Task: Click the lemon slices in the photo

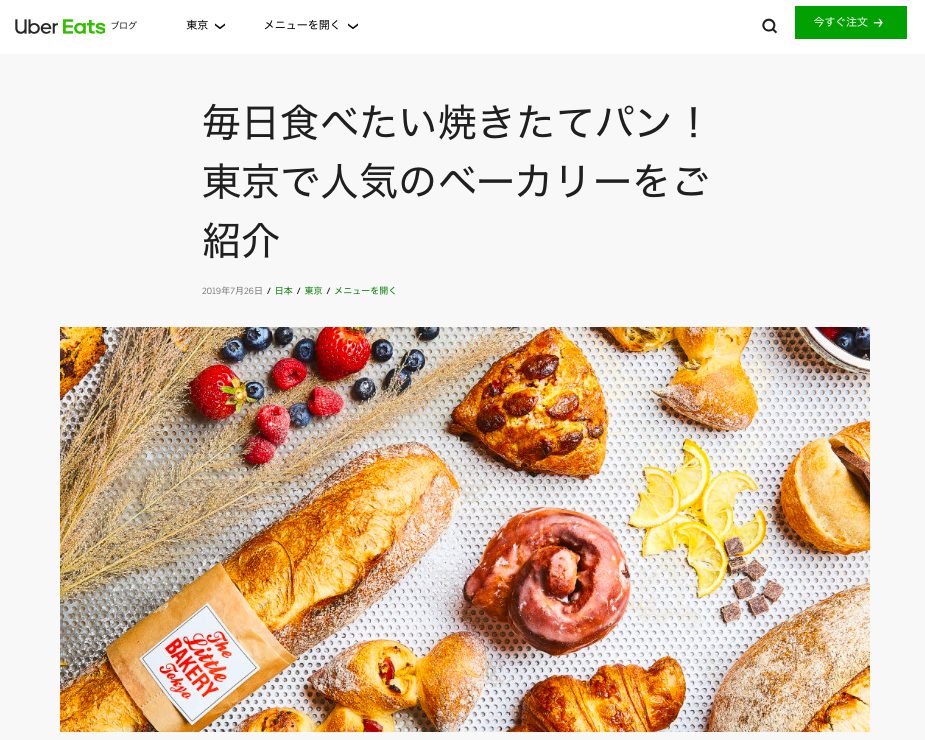Action: click(697, 517)
